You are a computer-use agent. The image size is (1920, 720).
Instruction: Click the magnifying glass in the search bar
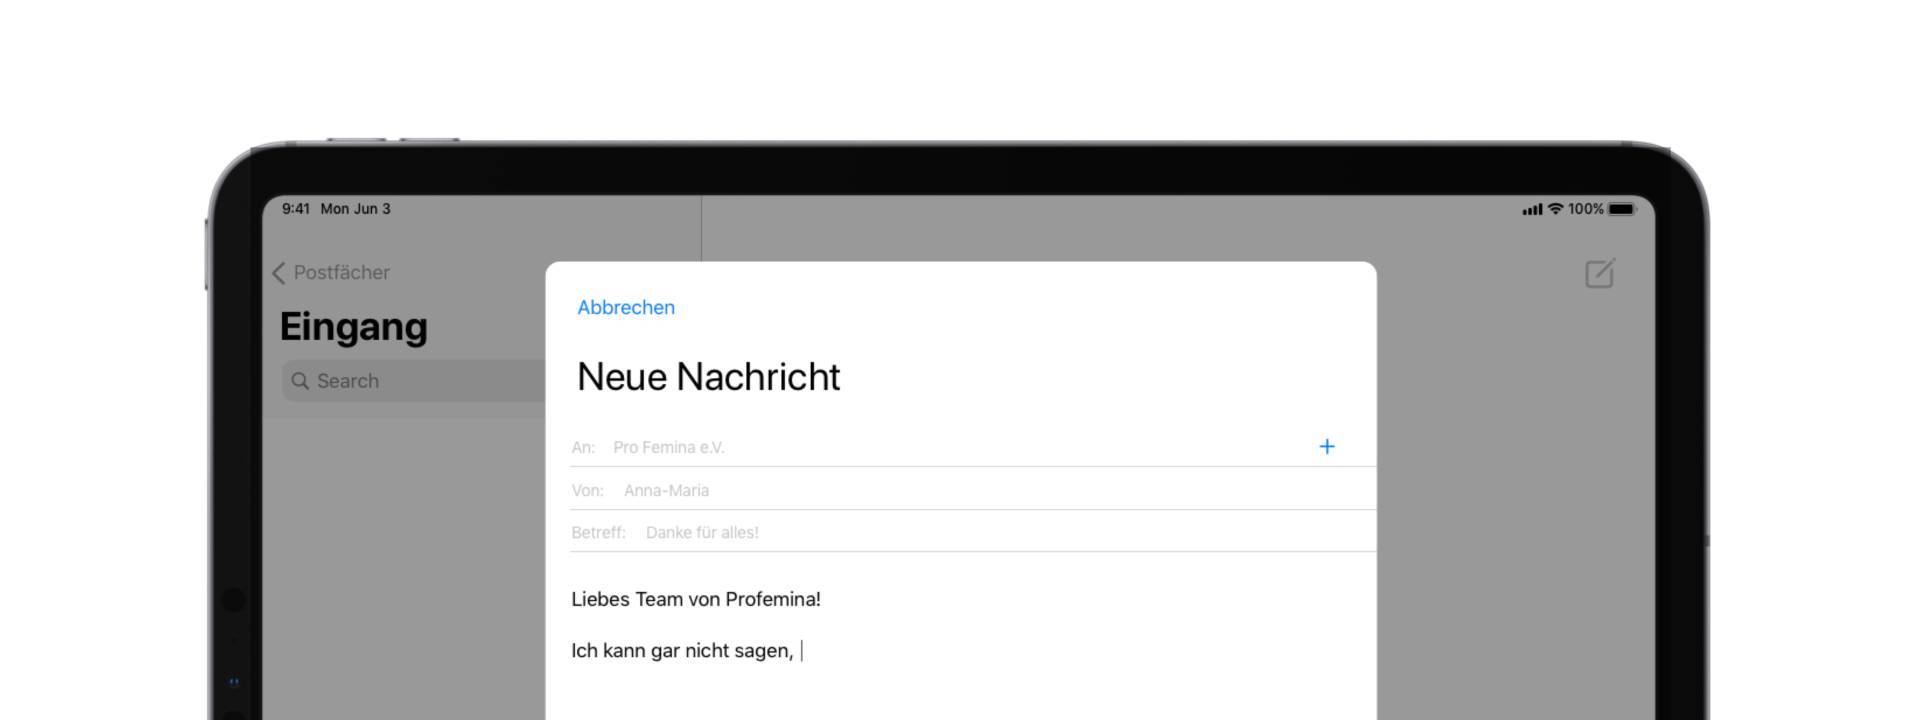[x=300, y=381]
